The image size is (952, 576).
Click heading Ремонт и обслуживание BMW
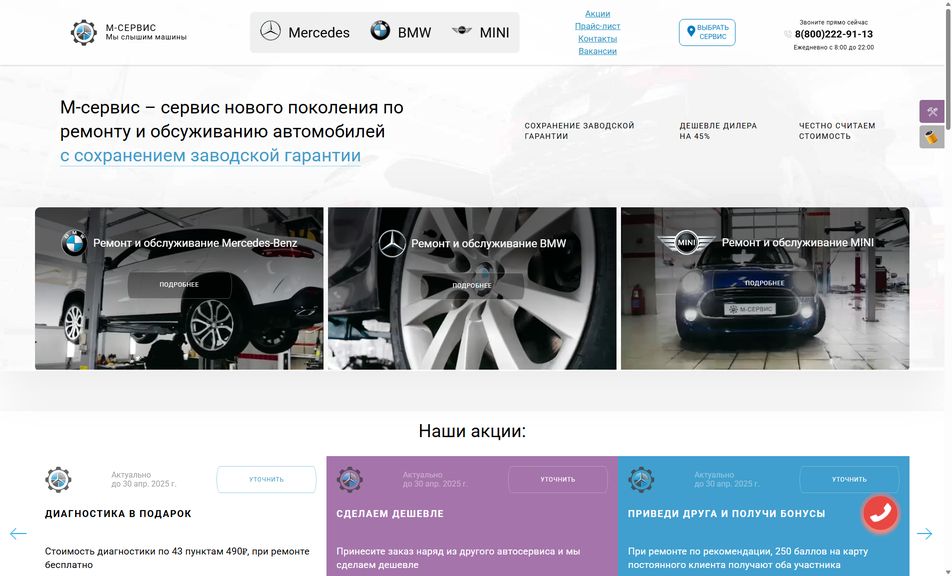click(489, 243)
